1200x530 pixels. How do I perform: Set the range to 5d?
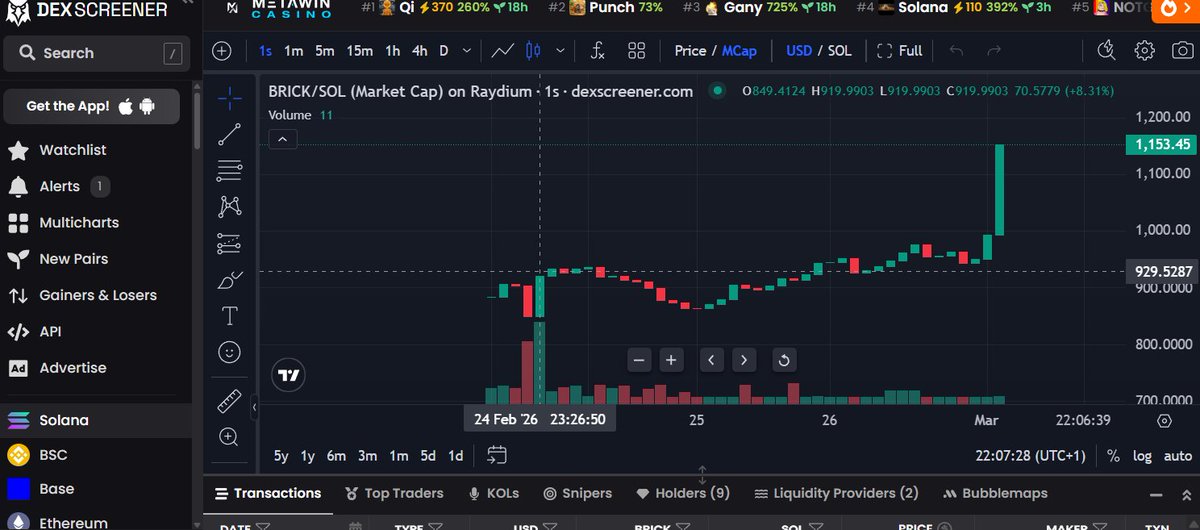(428, 456)
